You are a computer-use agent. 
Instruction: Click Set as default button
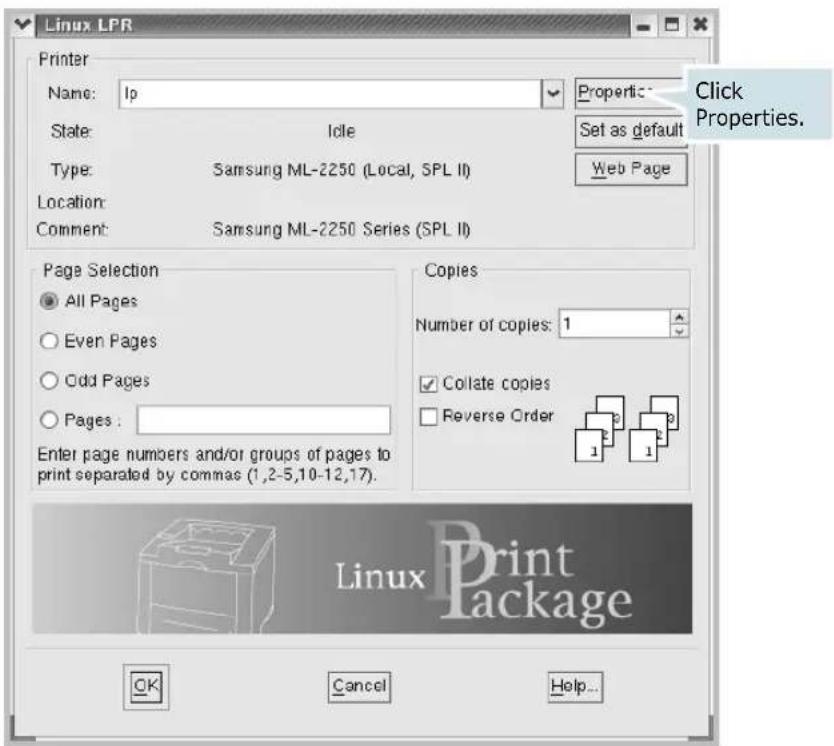click(x=631, y=131)
